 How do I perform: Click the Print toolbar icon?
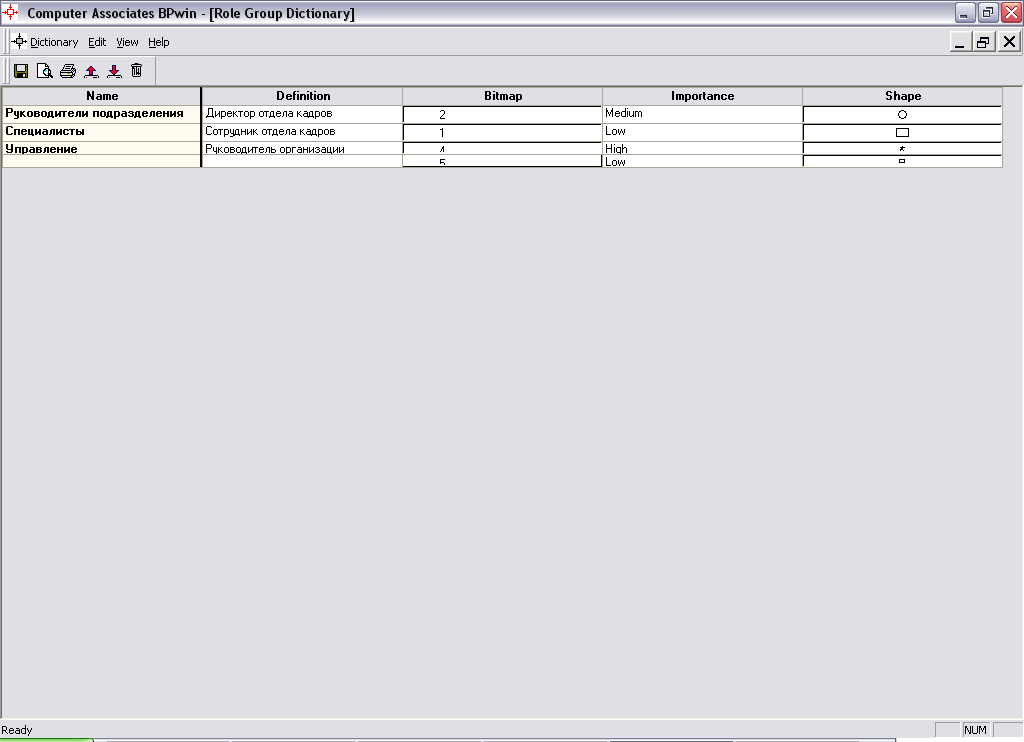point(68,71)
